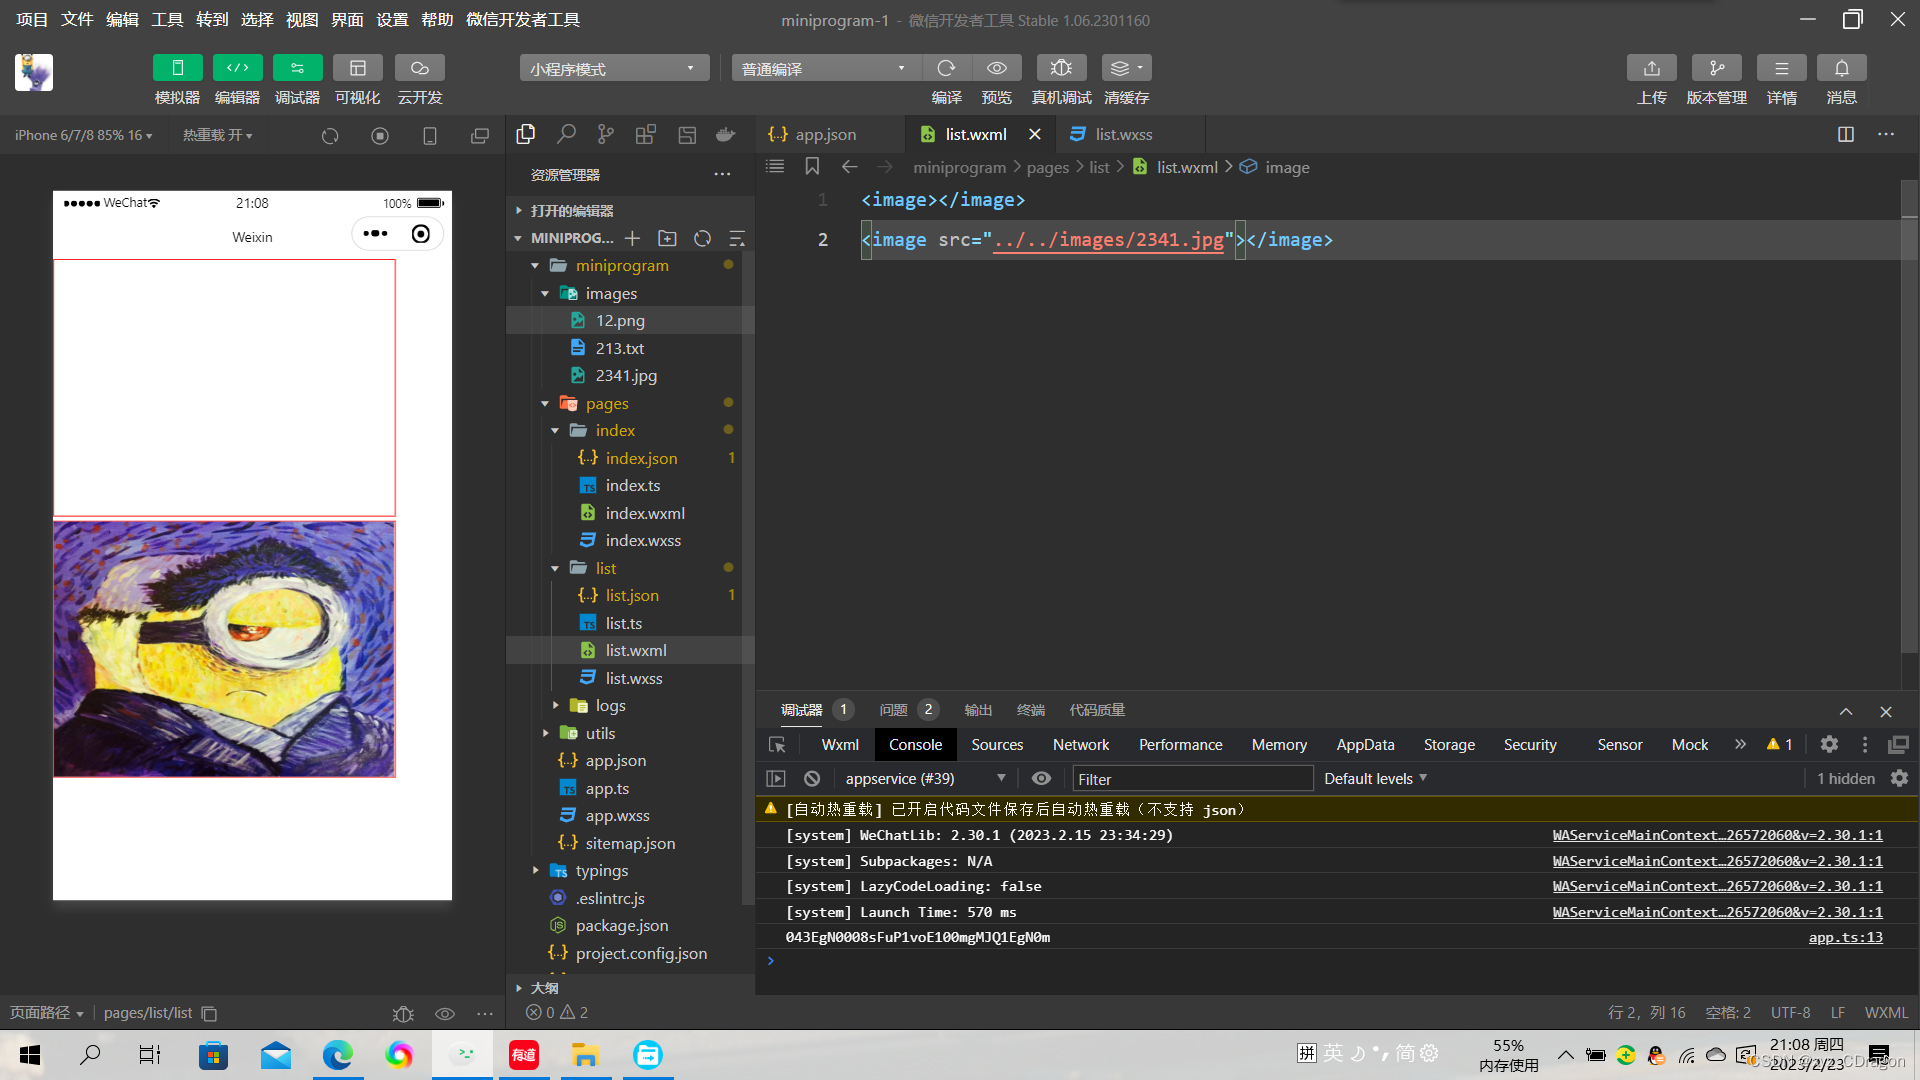Viewport: 1920px width, 1080px height.
Task: Click the 2341.jpg file in images folder
Action: click(626, 375)
